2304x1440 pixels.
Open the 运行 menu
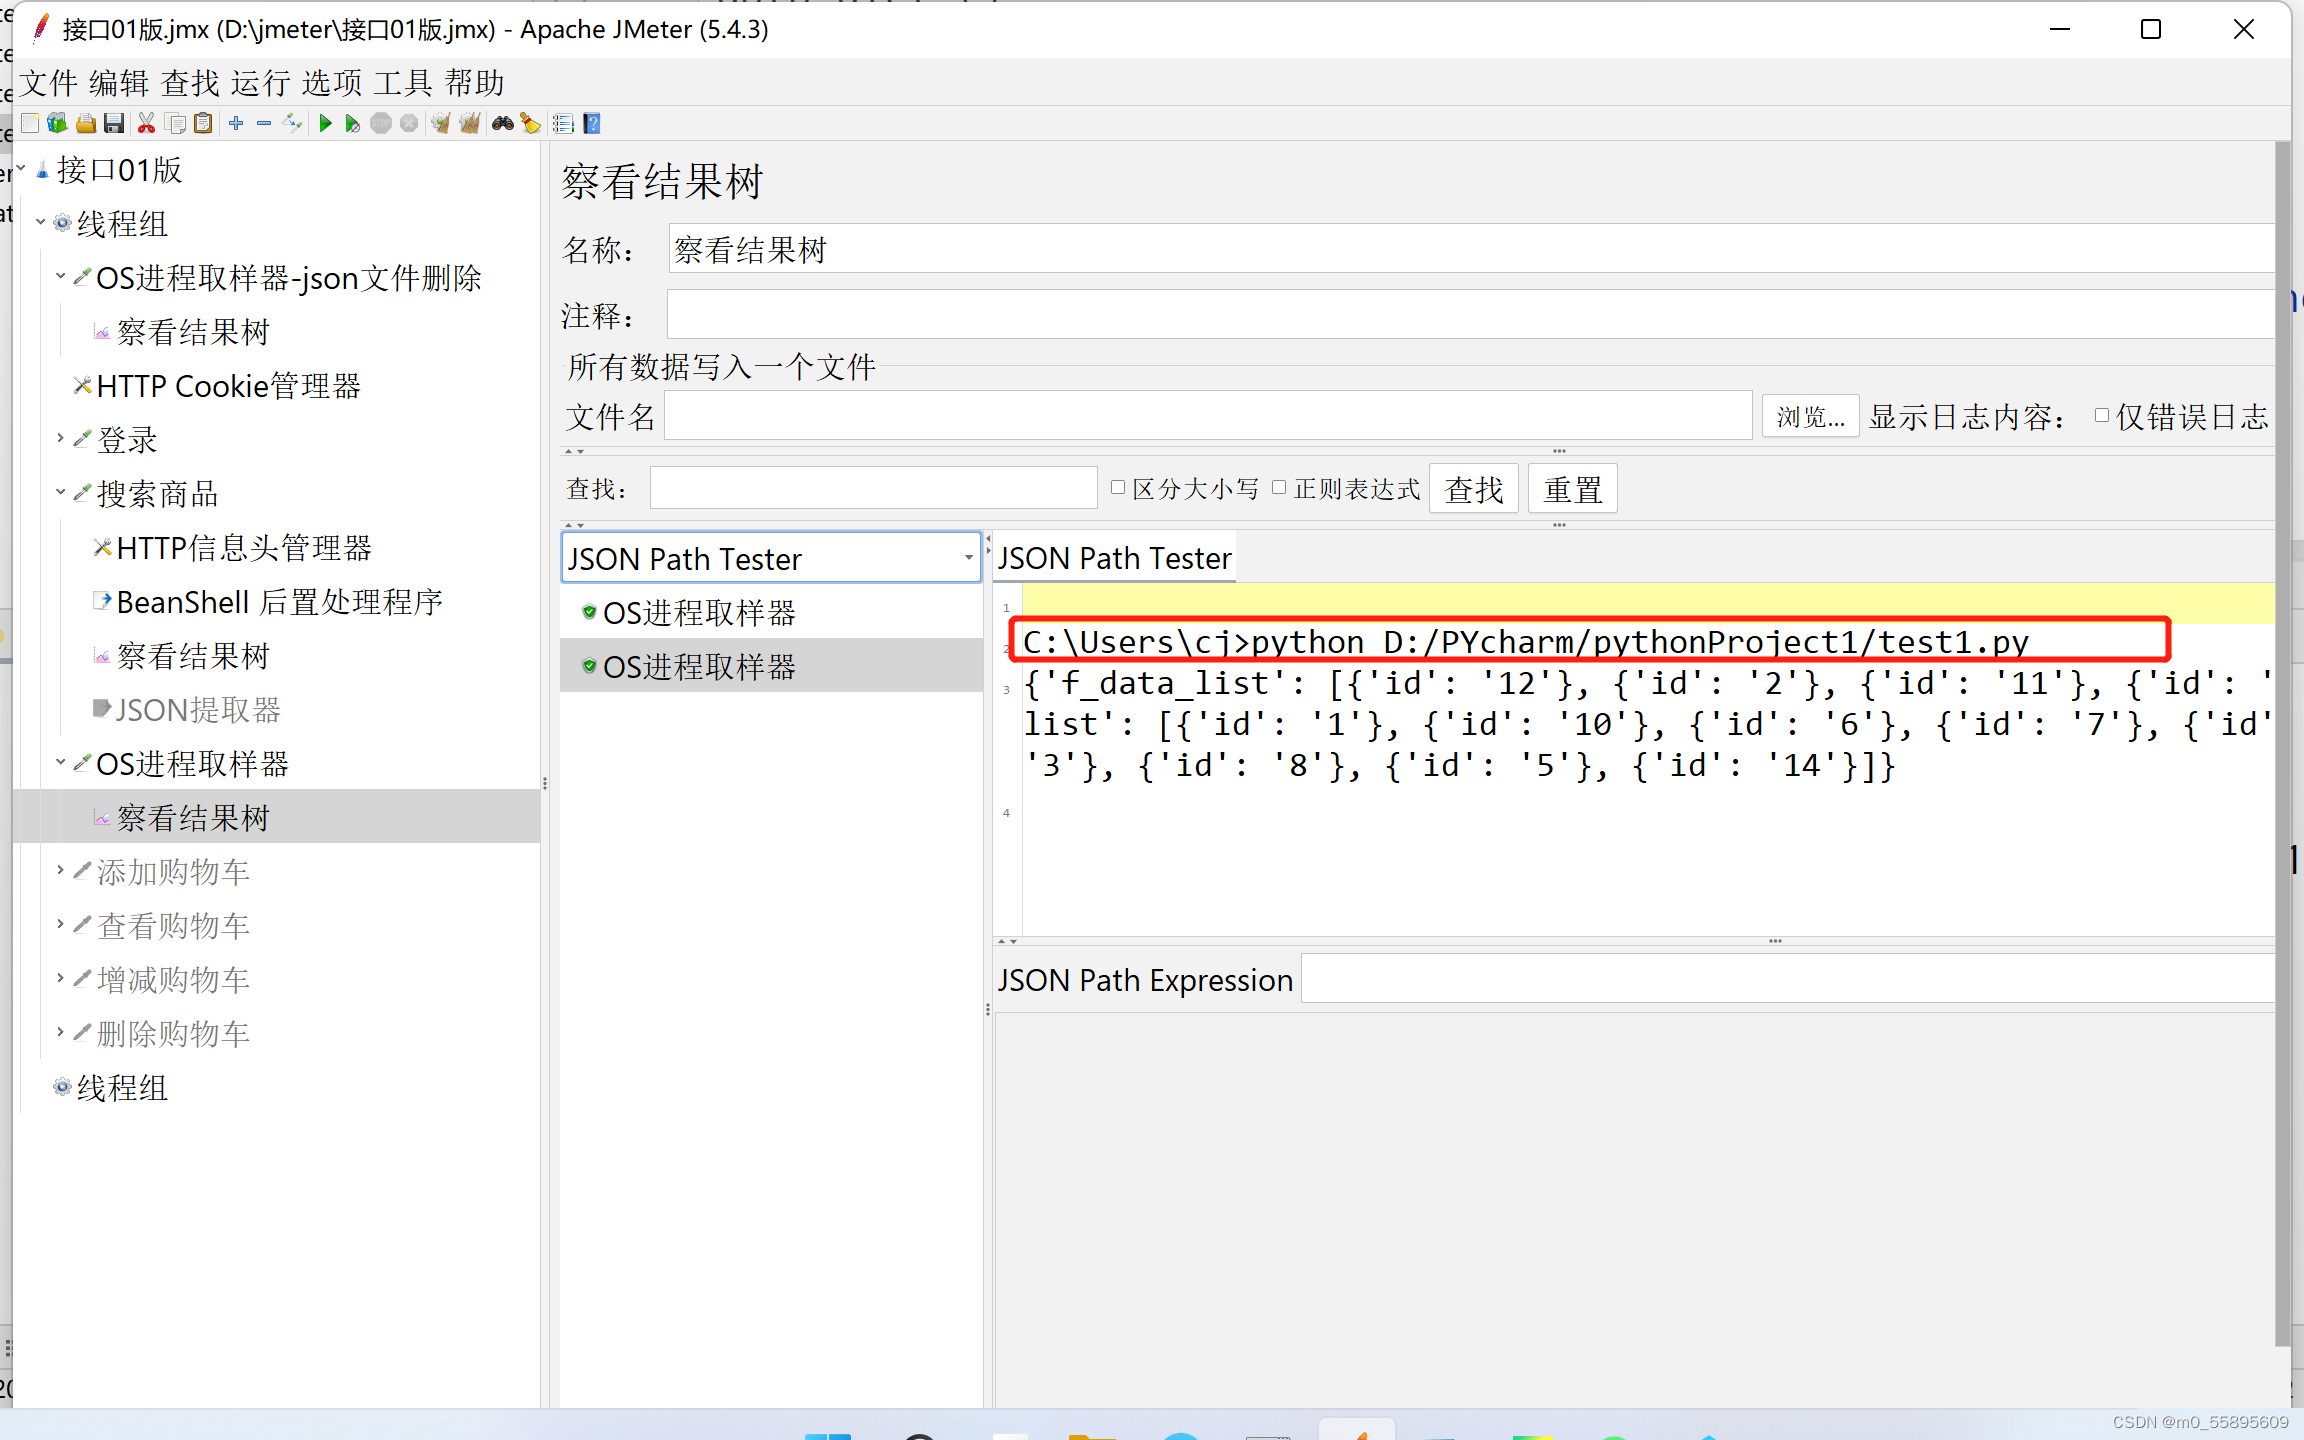click(260, 83)
